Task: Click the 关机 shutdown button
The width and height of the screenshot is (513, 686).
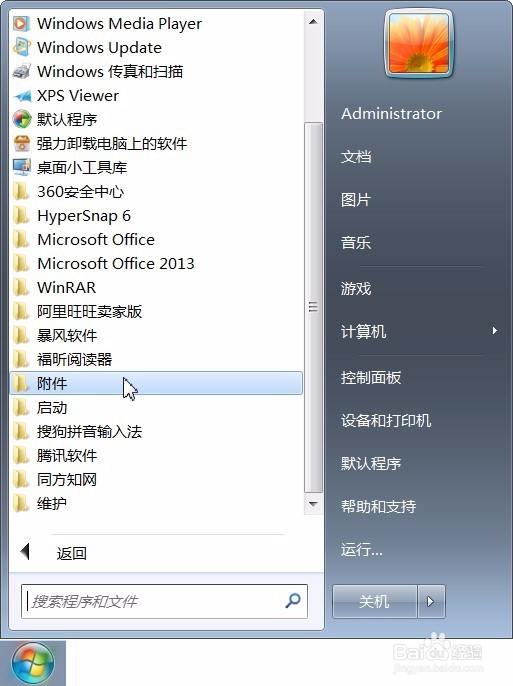Action: point(374,602)
